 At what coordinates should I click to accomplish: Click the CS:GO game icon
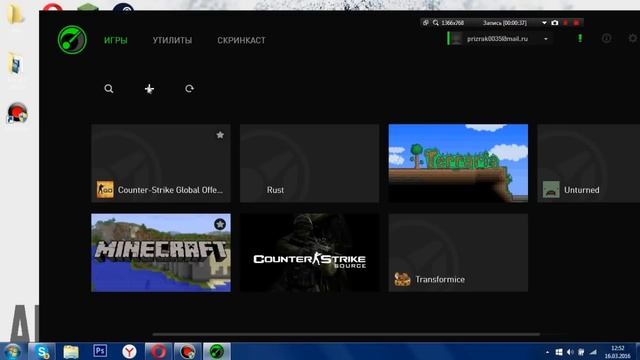pyautogui.click(x=105, y=190)
